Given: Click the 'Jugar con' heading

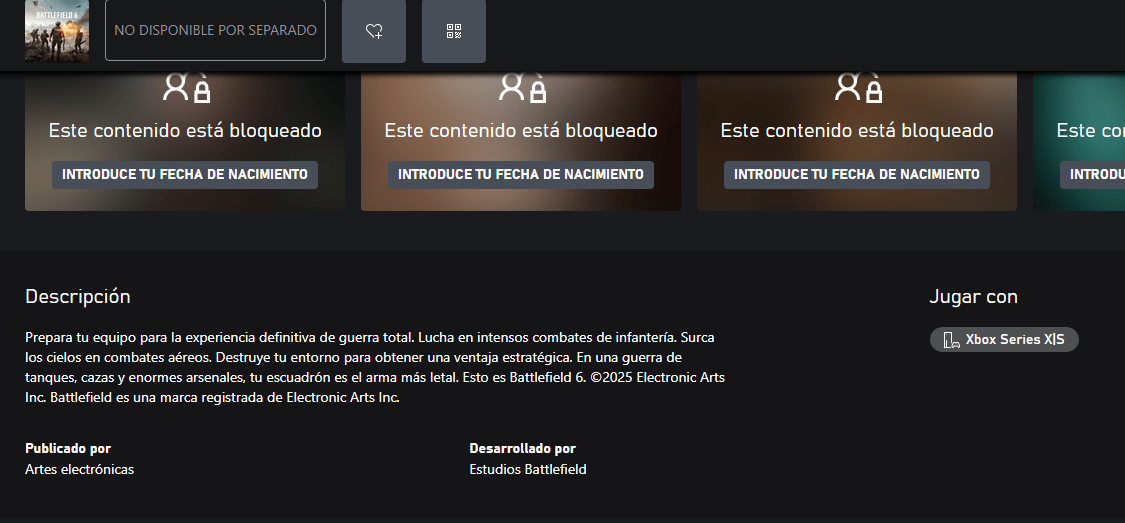Looking at the screenshot, I should (x=973, y=296).
